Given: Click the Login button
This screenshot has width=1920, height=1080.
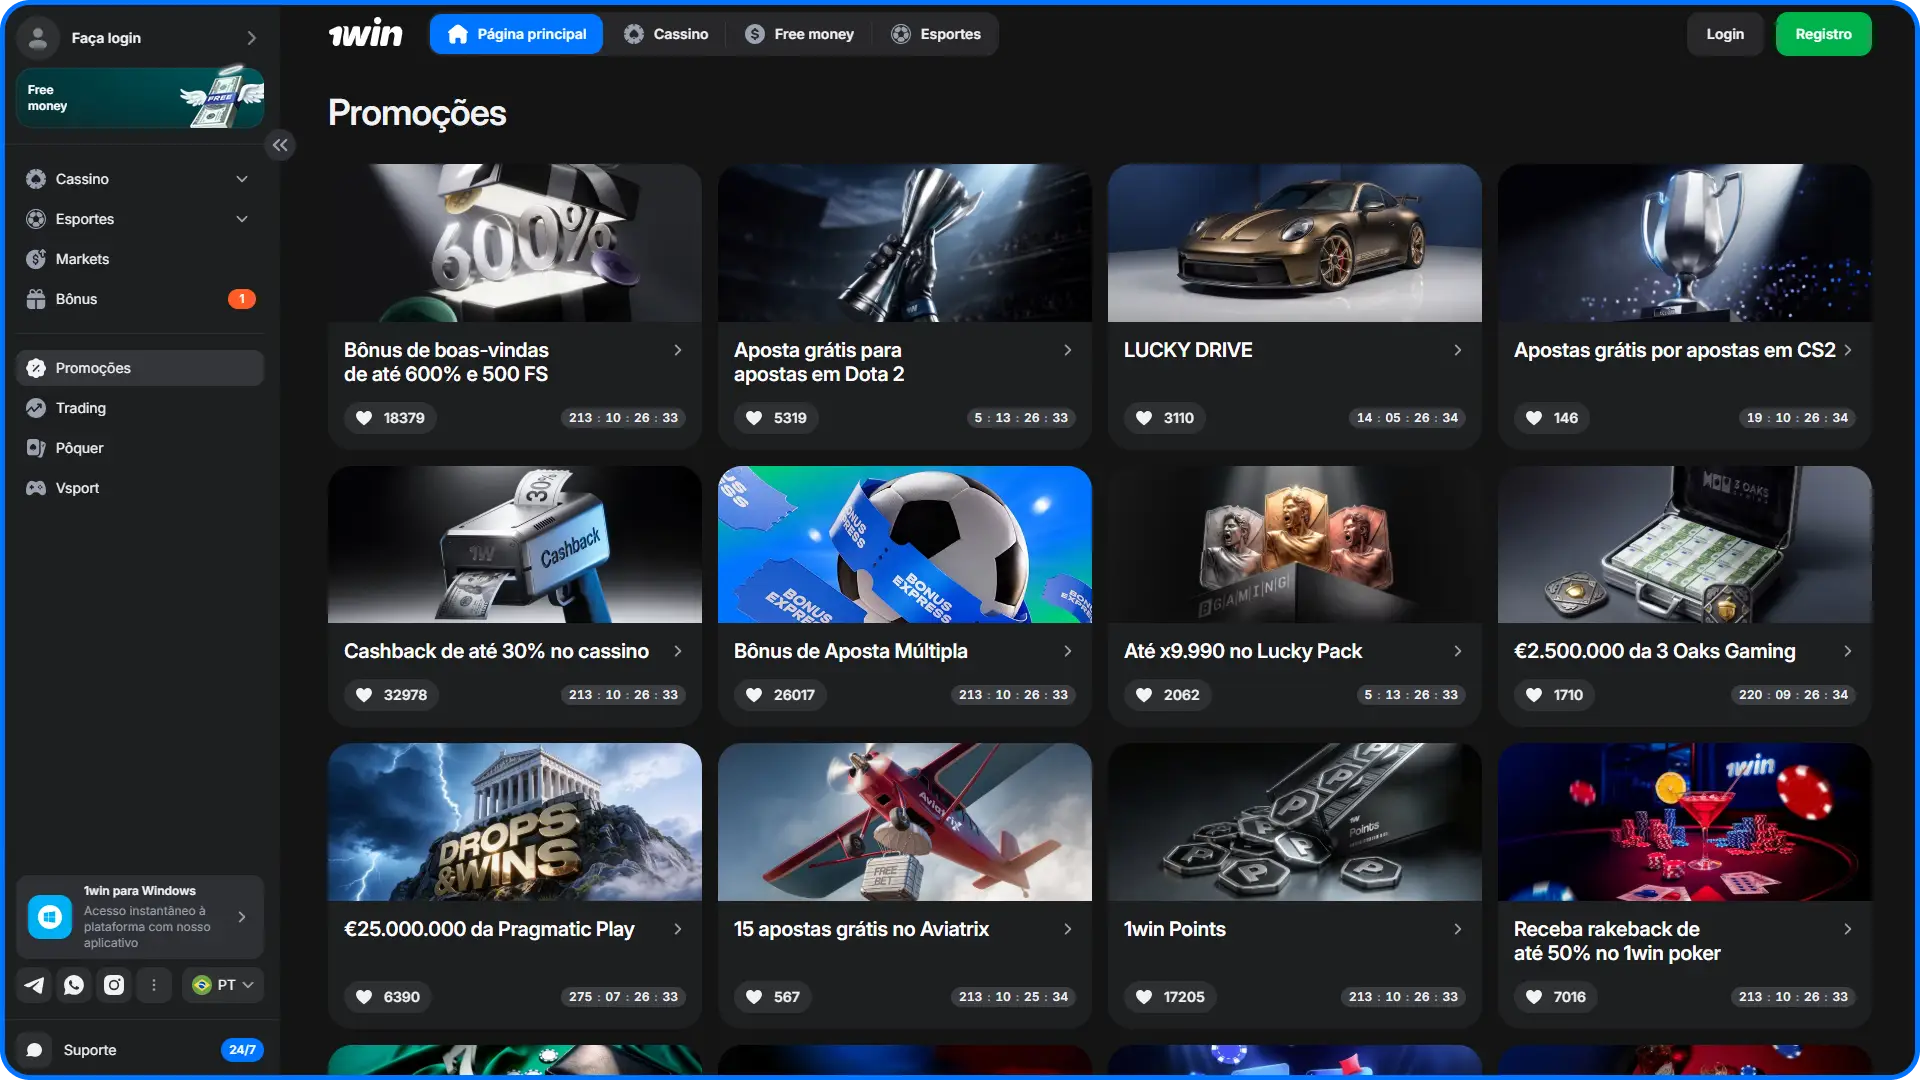Looking at the screenshot, I should (x=1725, y=34).
